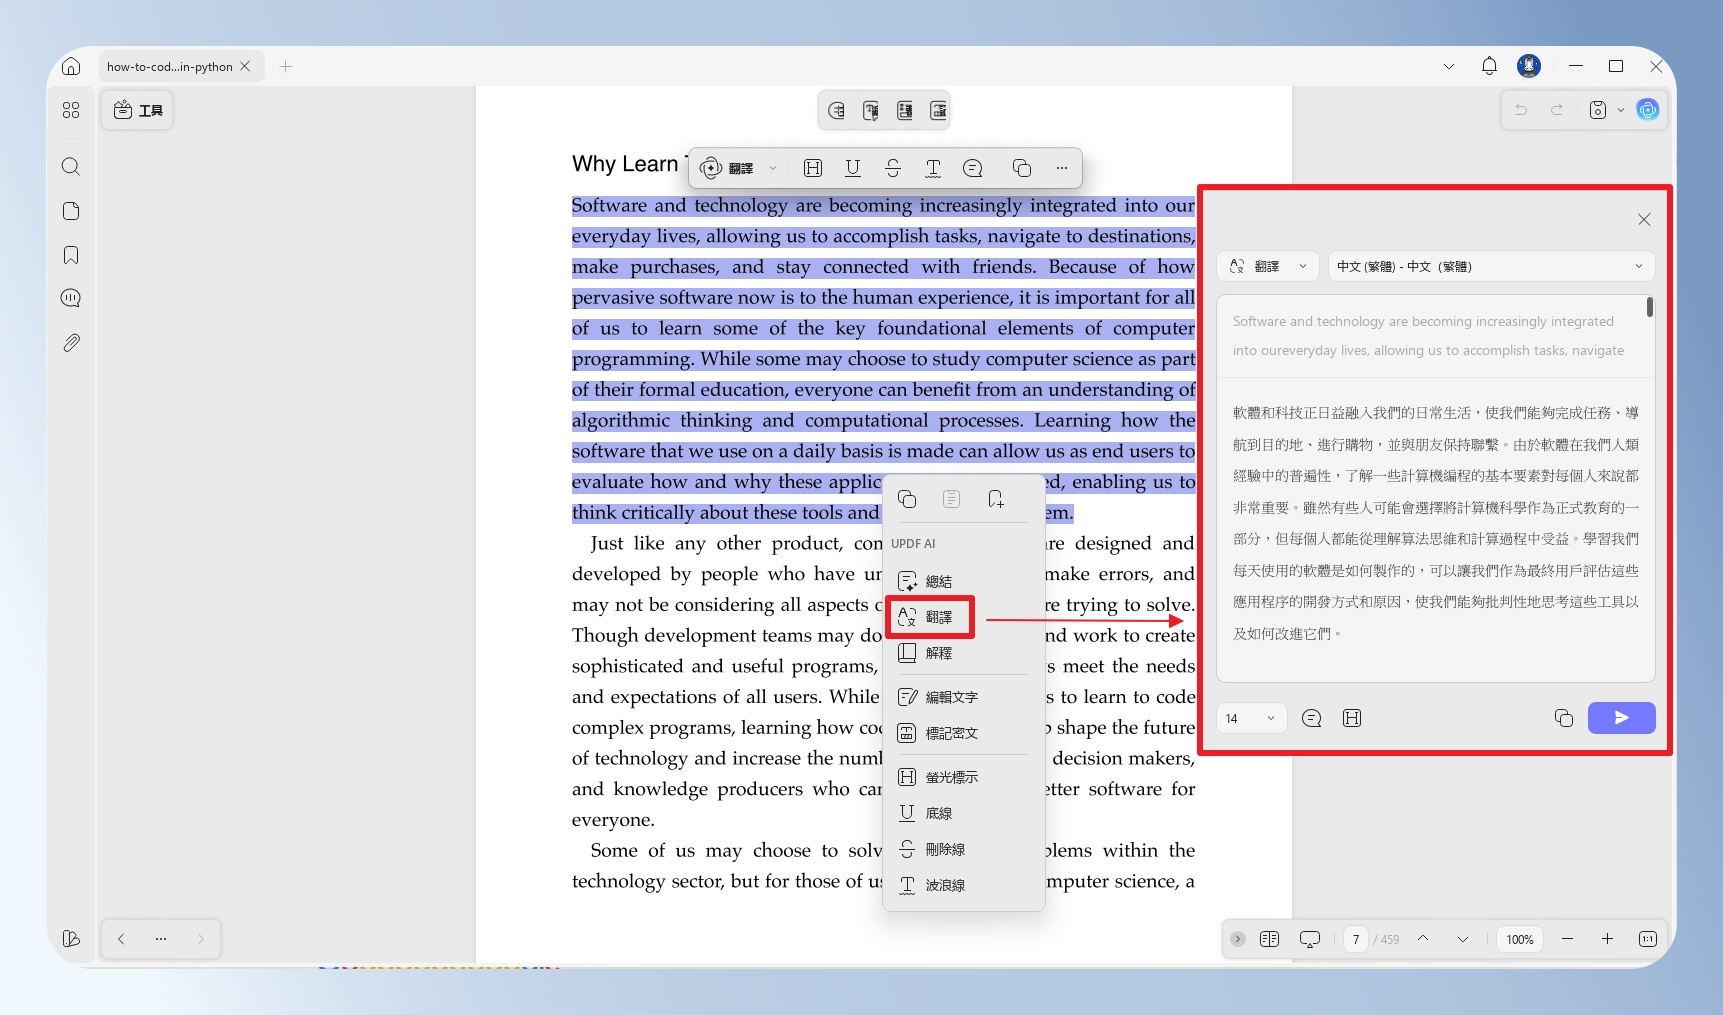Click the how-to-cod...in-python tab

pos(170,67)
